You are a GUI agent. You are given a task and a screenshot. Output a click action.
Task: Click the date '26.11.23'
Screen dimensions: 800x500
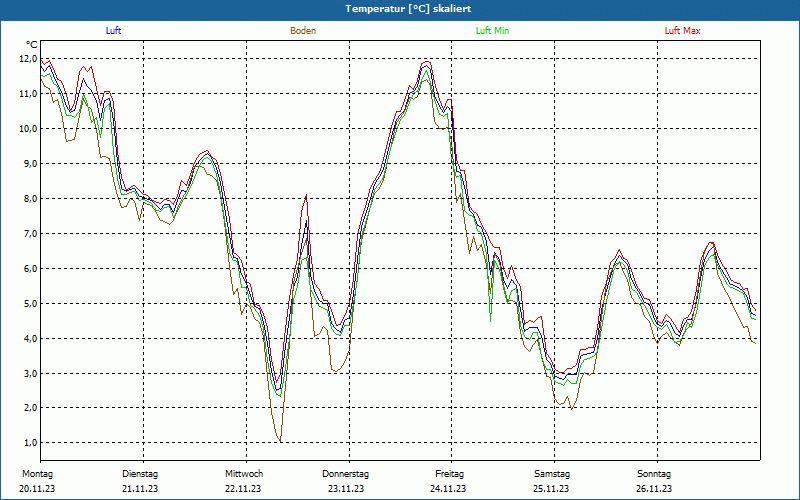[654, 489]
